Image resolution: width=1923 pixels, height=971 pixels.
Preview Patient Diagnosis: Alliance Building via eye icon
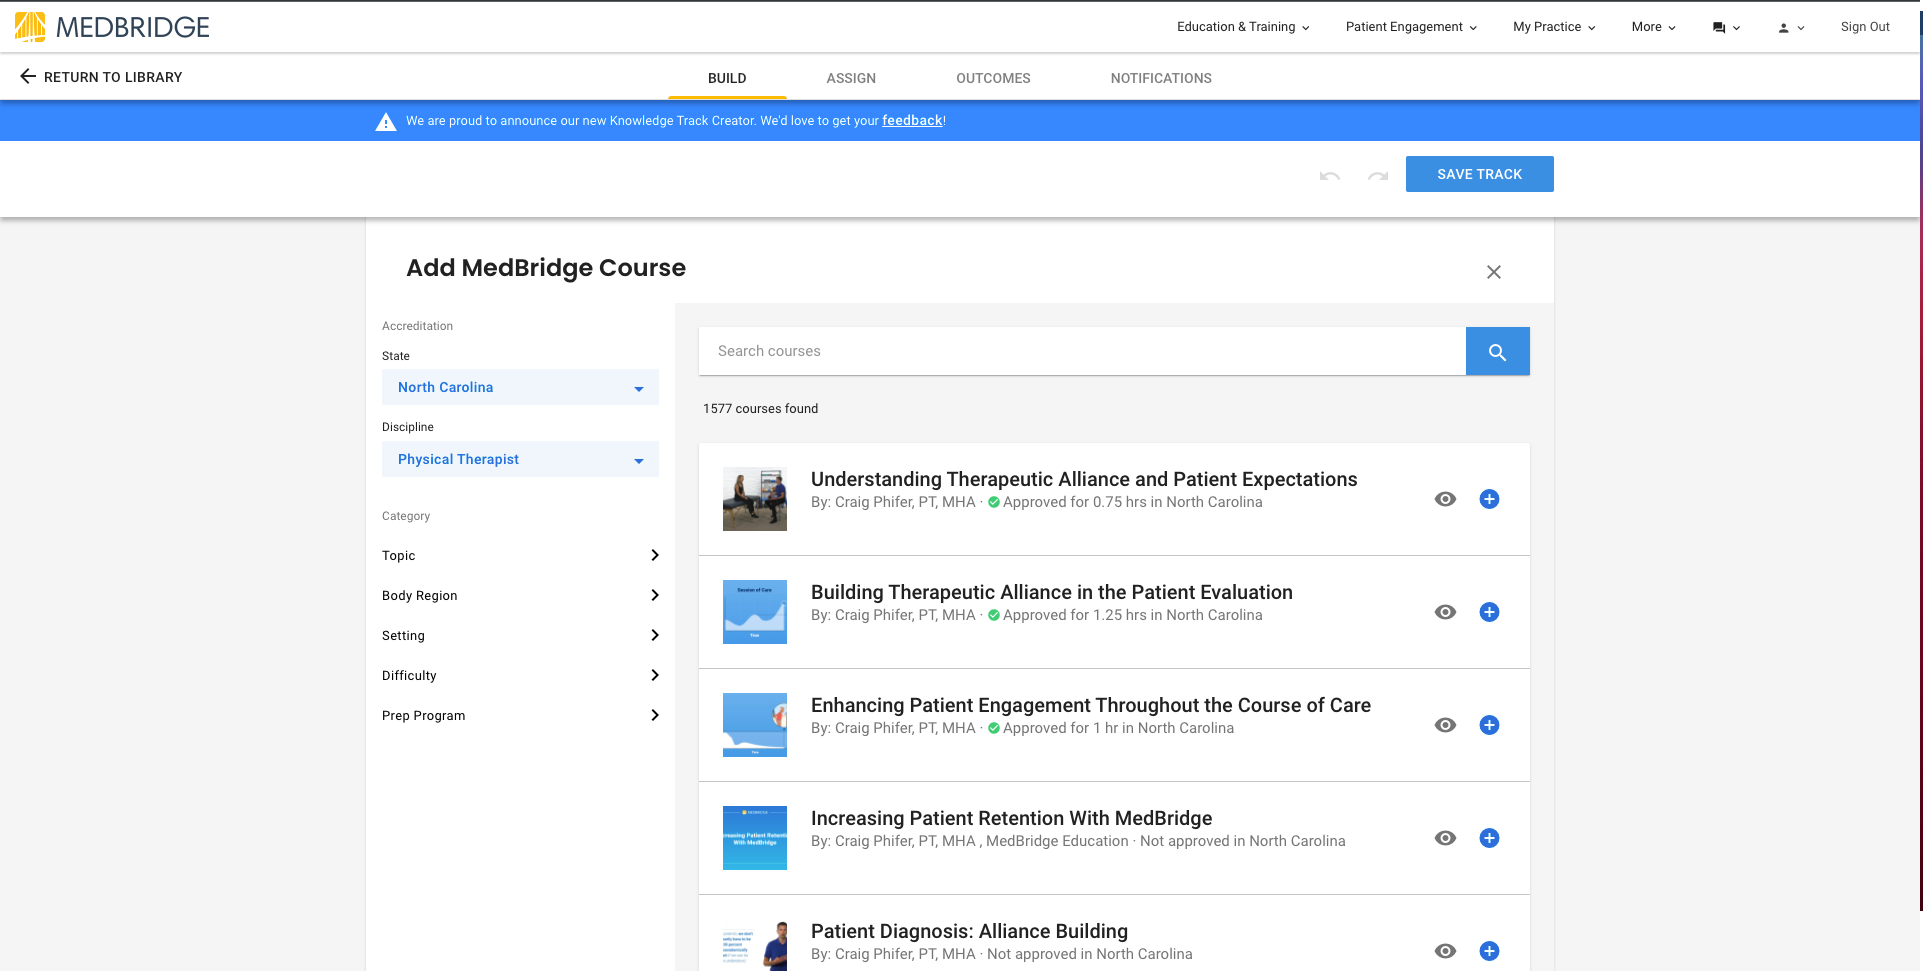[x=1445, y=951]
